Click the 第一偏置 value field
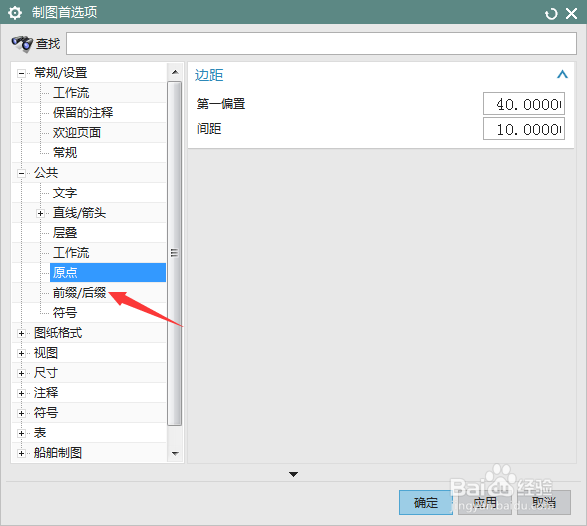 [x=524, y=104]
